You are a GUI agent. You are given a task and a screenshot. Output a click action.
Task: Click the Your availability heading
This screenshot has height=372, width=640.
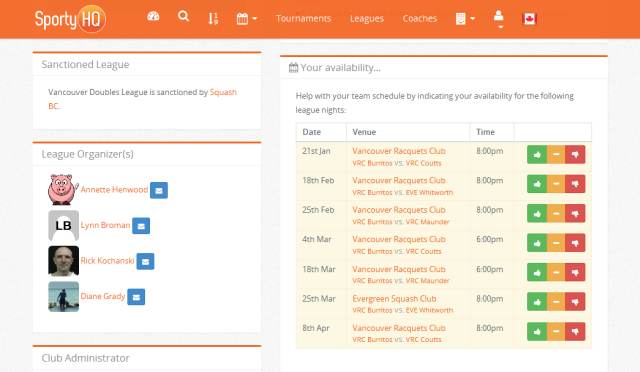pos(335,67)
